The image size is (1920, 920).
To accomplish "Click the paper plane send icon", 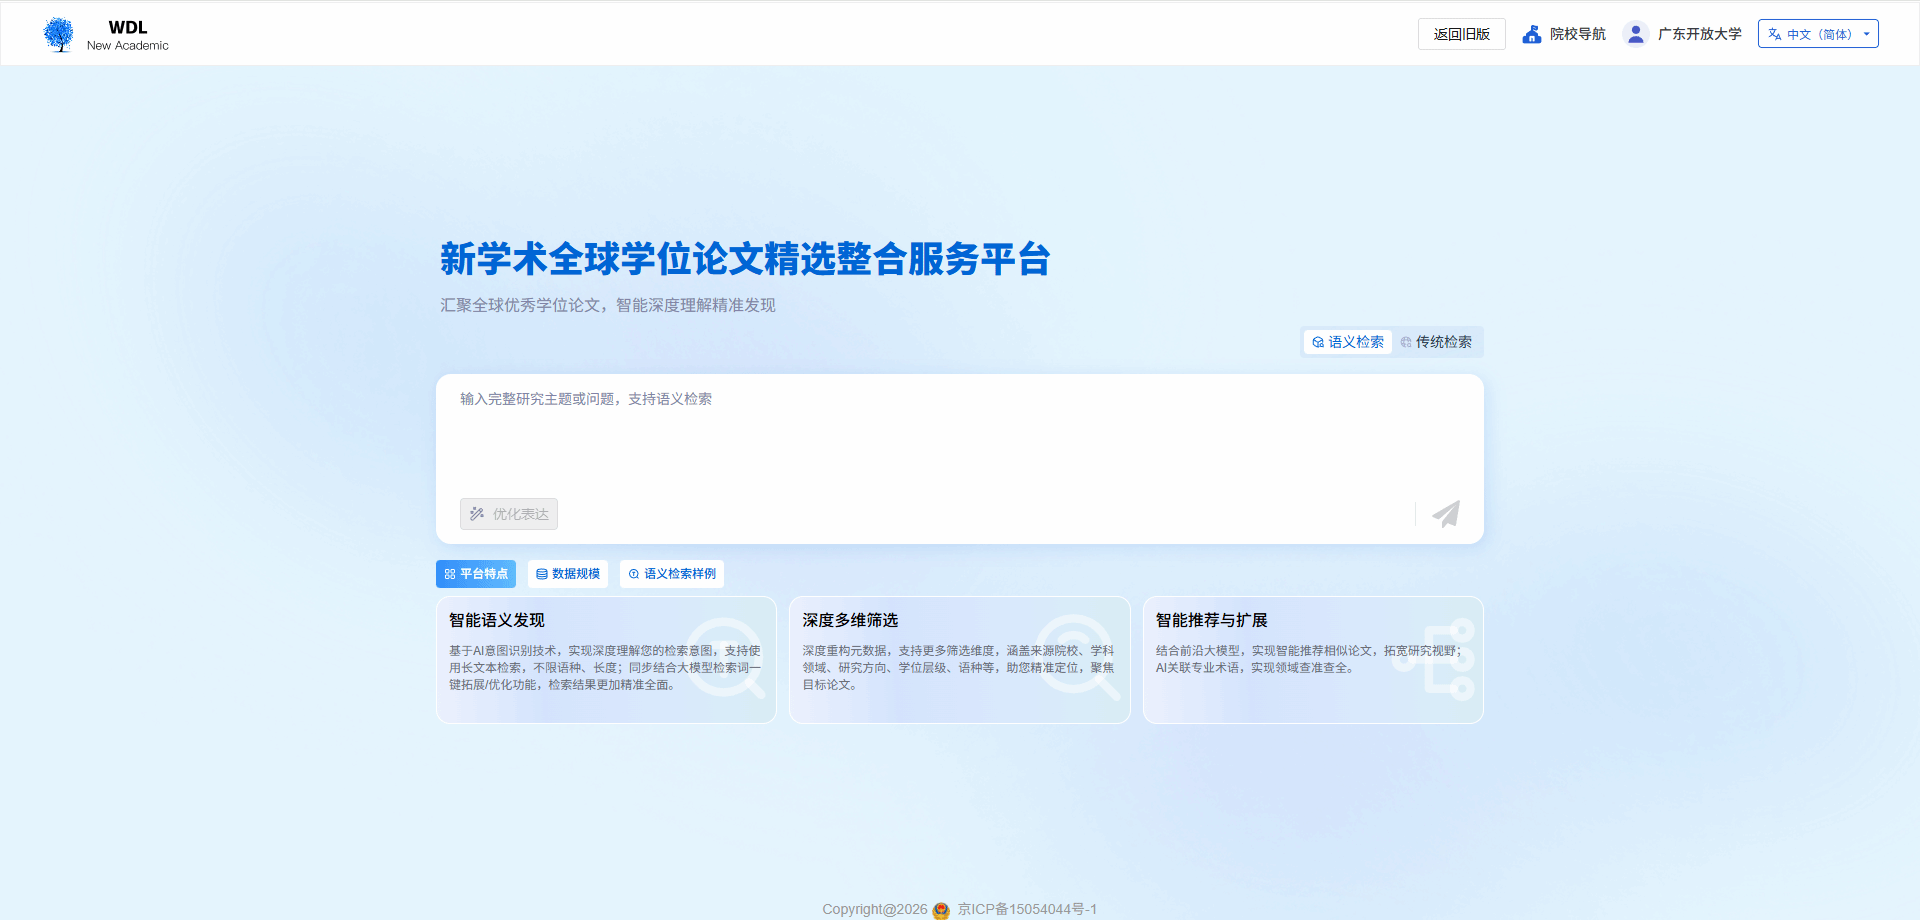I will [1446, 514].
